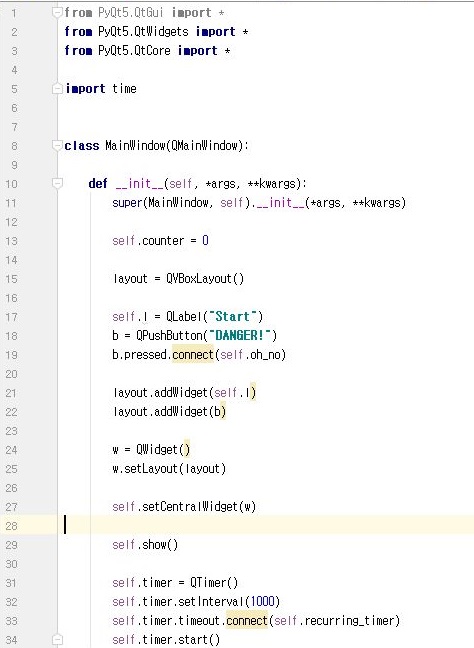Place cursor on 'PyQt5.QtGui' import text
474x648 pixels.
pyautogui.click(x=131, y=13)
